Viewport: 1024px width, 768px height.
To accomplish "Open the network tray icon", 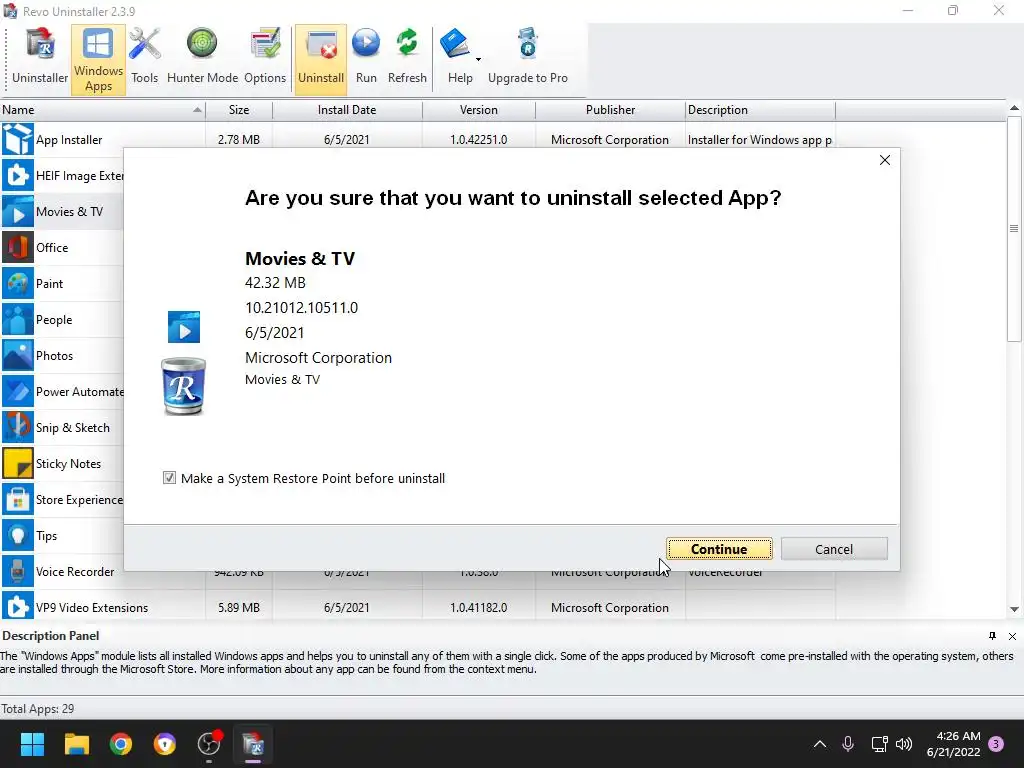I will click(879, 744).
